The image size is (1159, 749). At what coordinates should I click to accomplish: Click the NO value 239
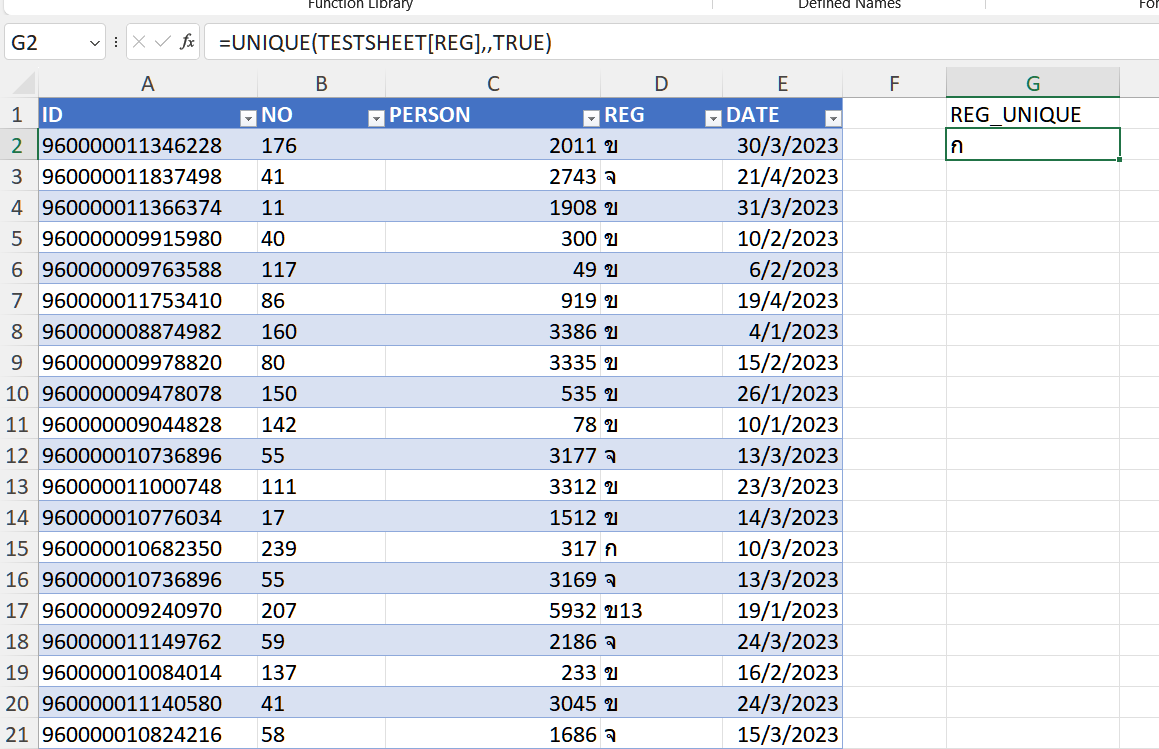point(322,549)
